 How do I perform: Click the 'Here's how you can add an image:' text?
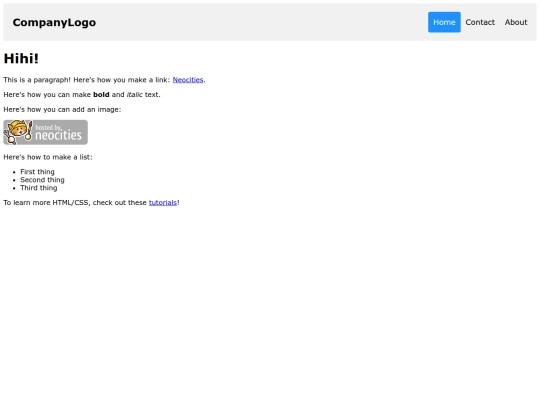(x=62, y=110)
